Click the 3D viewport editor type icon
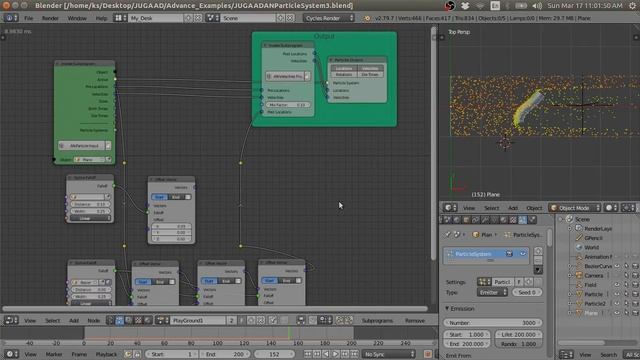Viewport: 640px width, 360px height. pos(450,208)
